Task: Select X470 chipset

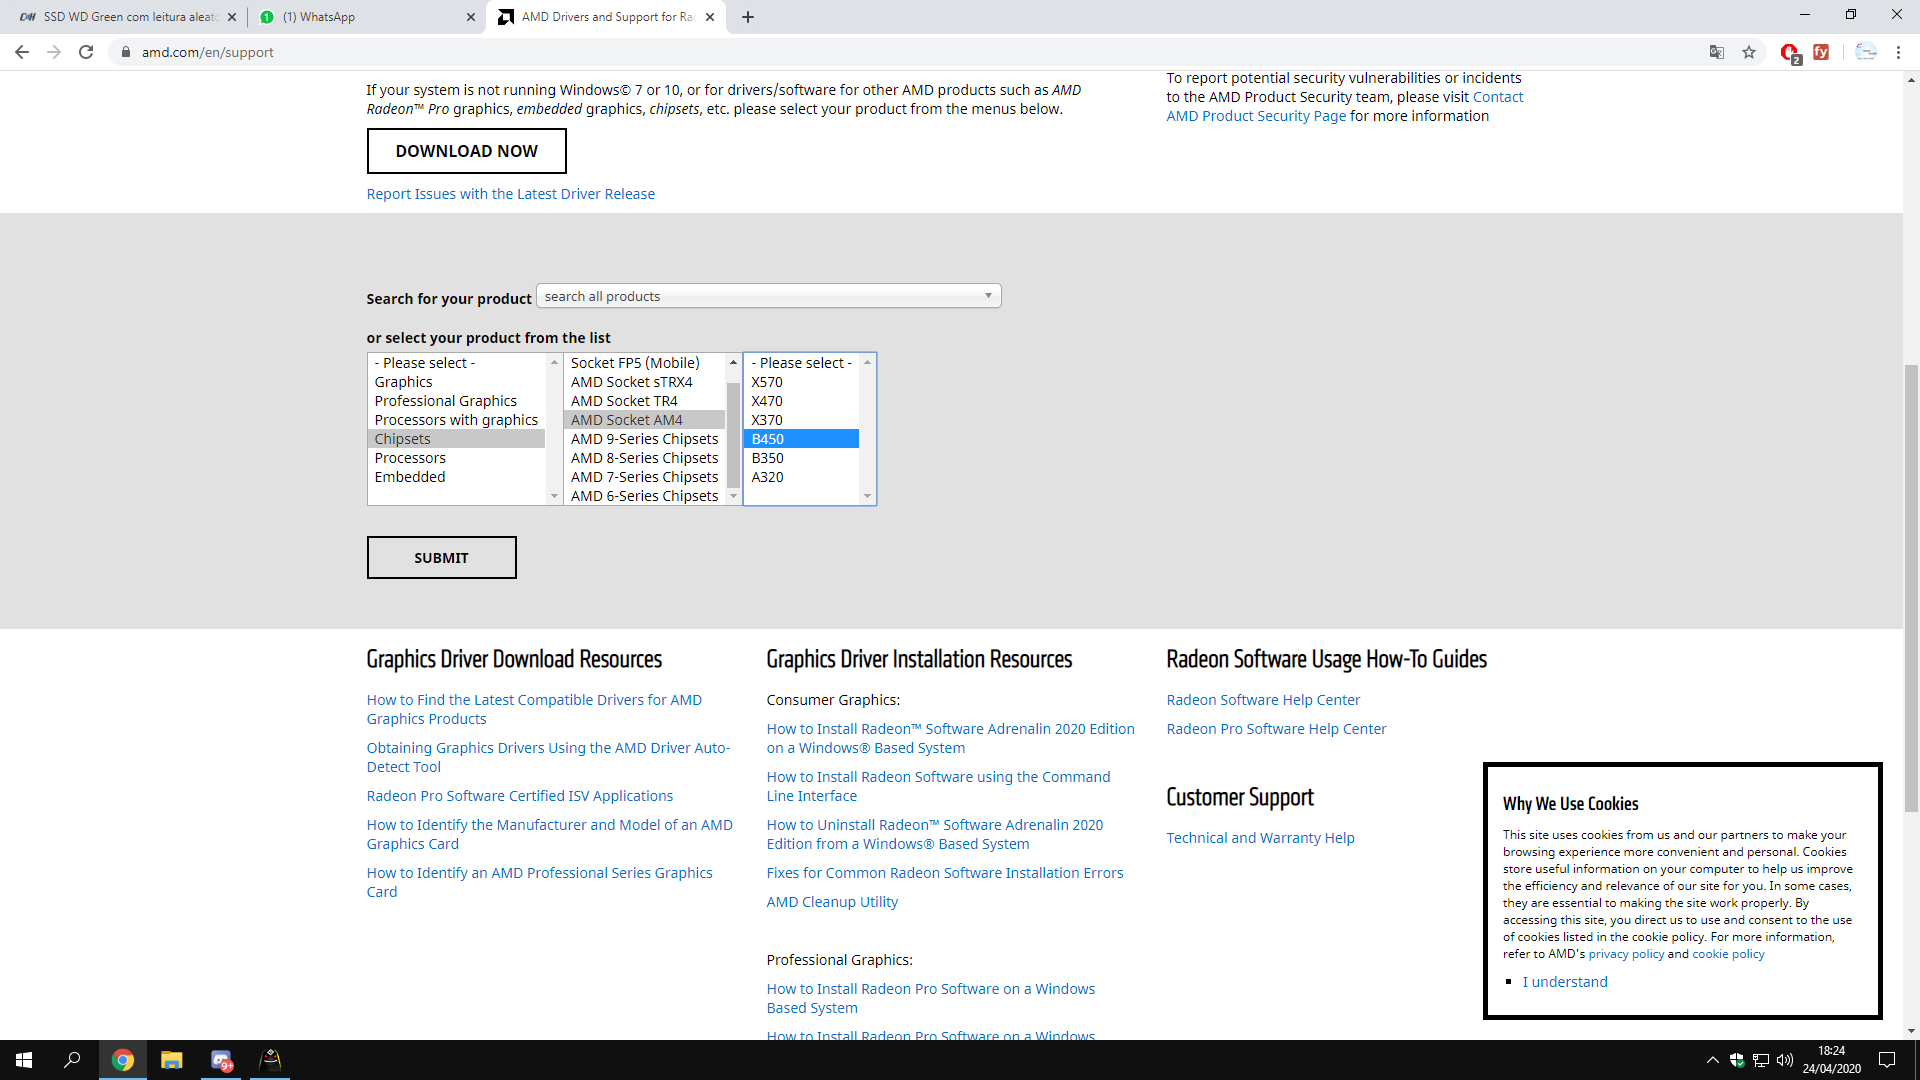Action: tap(802, 401)
